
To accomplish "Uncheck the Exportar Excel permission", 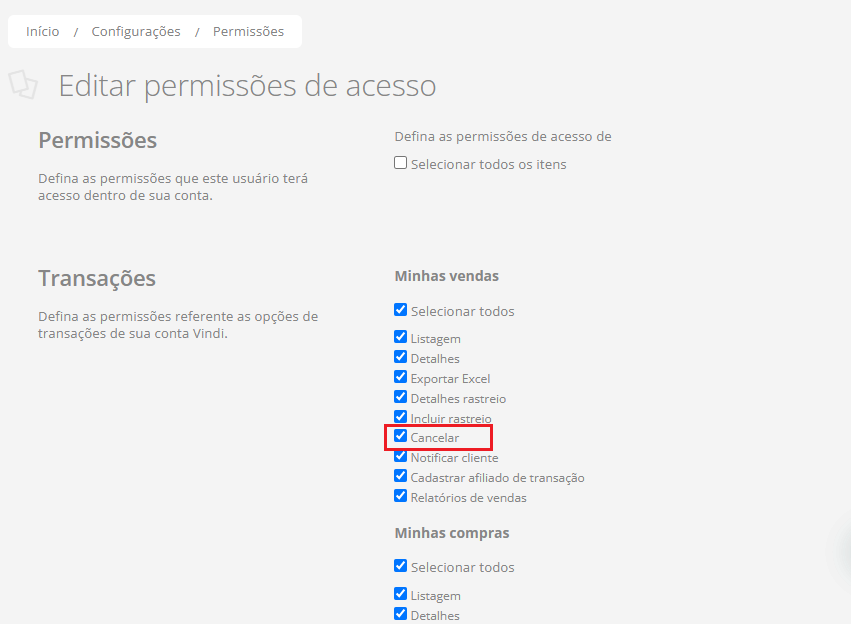I will point(401,377).
